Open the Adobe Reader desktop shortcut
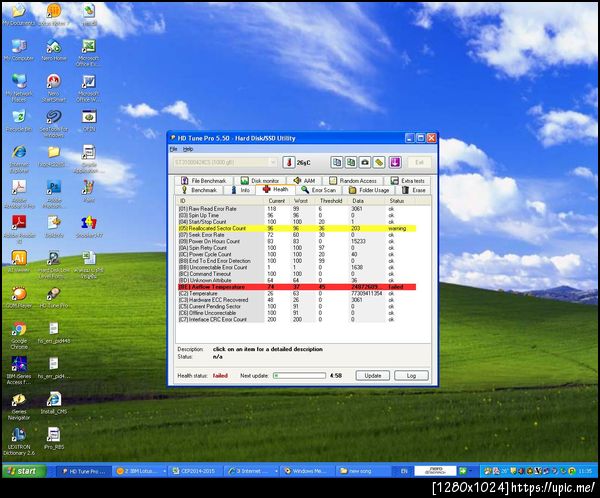This screenshot has width=600, height=498. pos(18,229)
